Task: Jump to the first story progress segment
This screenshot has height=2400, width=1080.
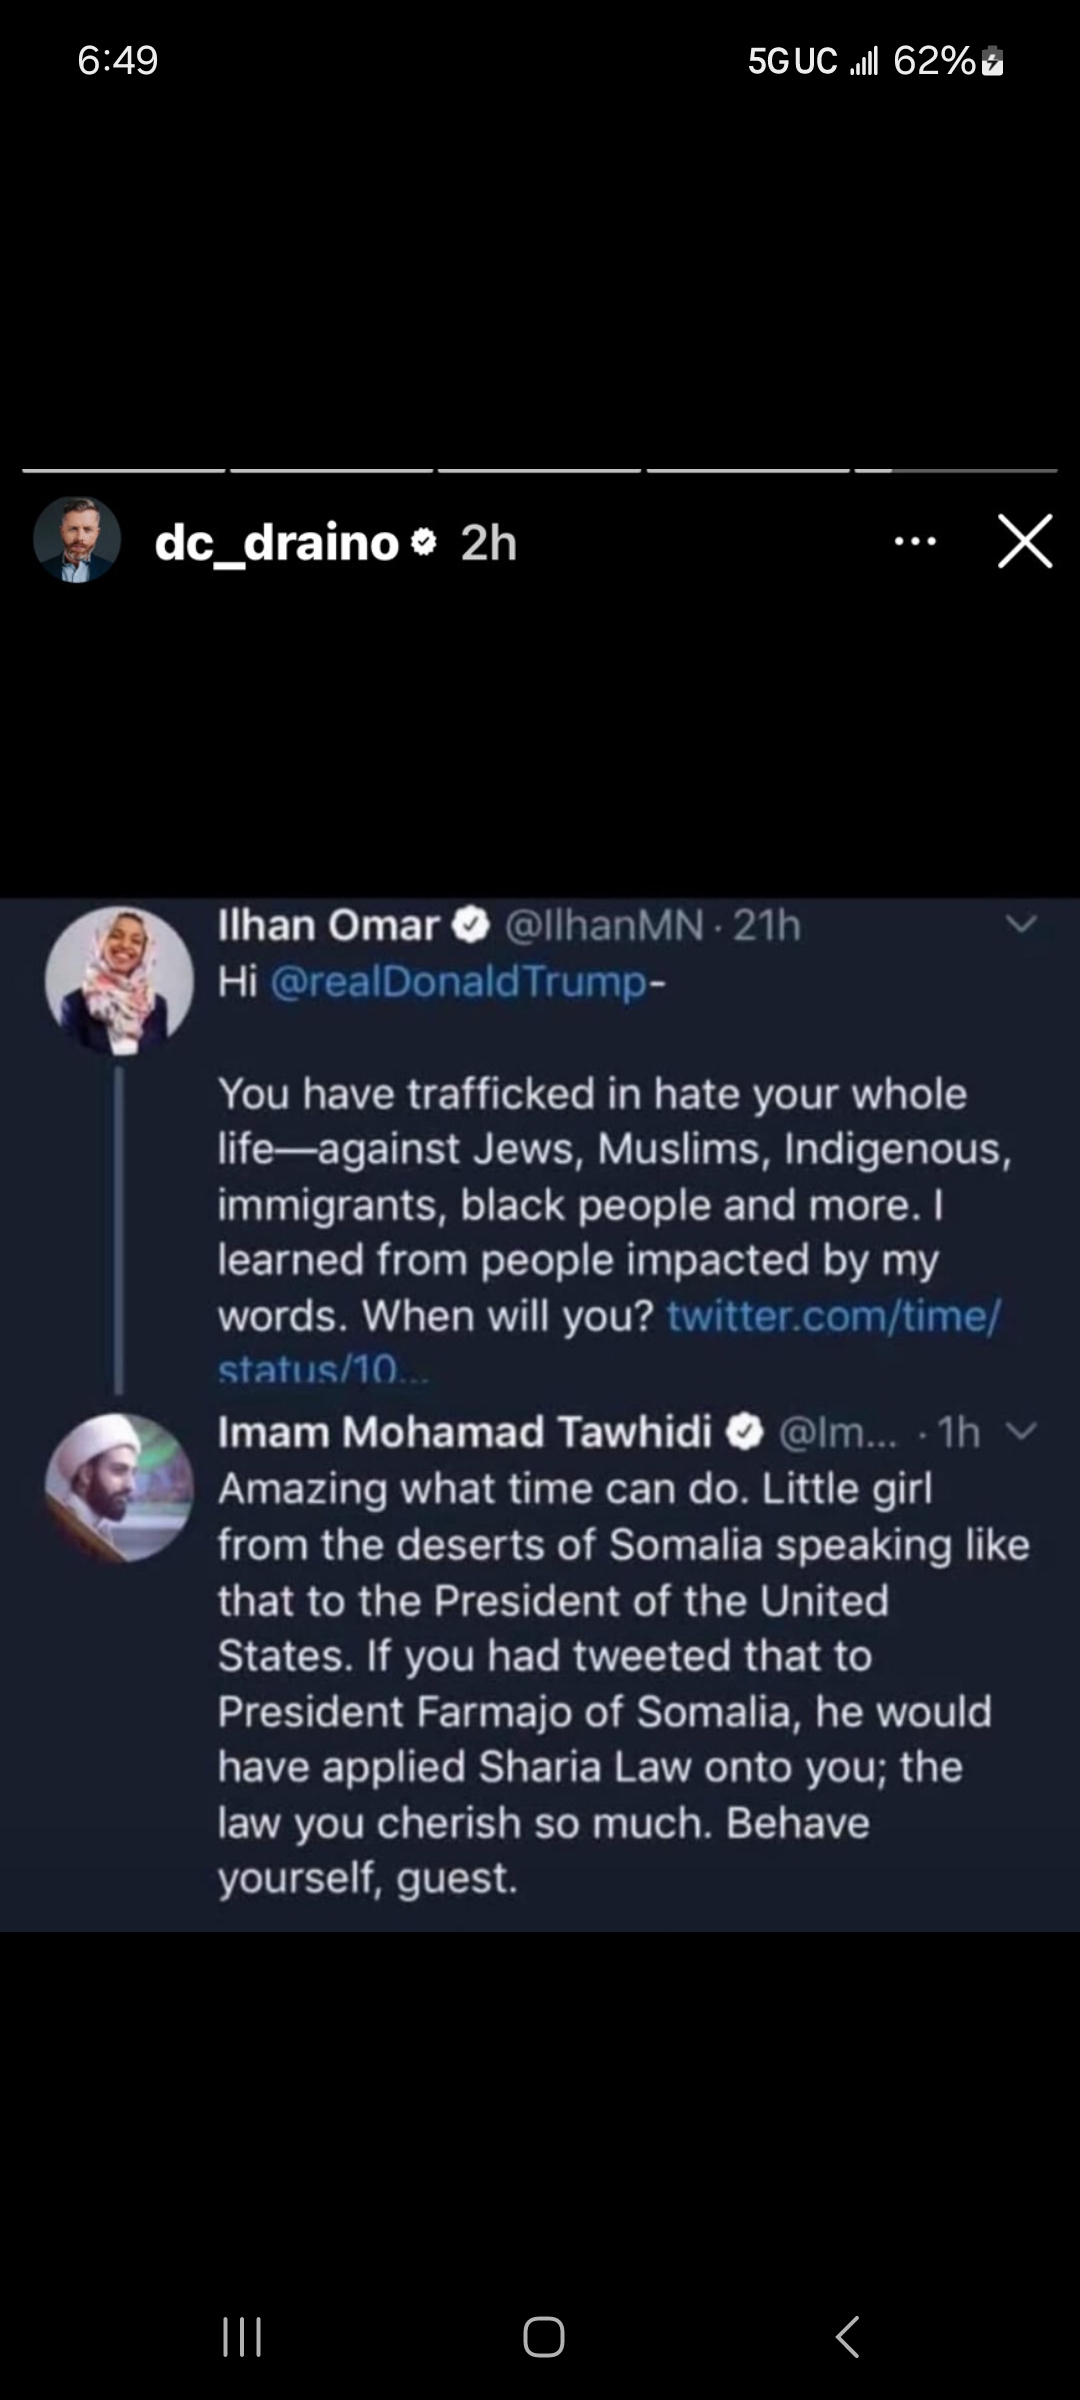Action: coord(124,470)
